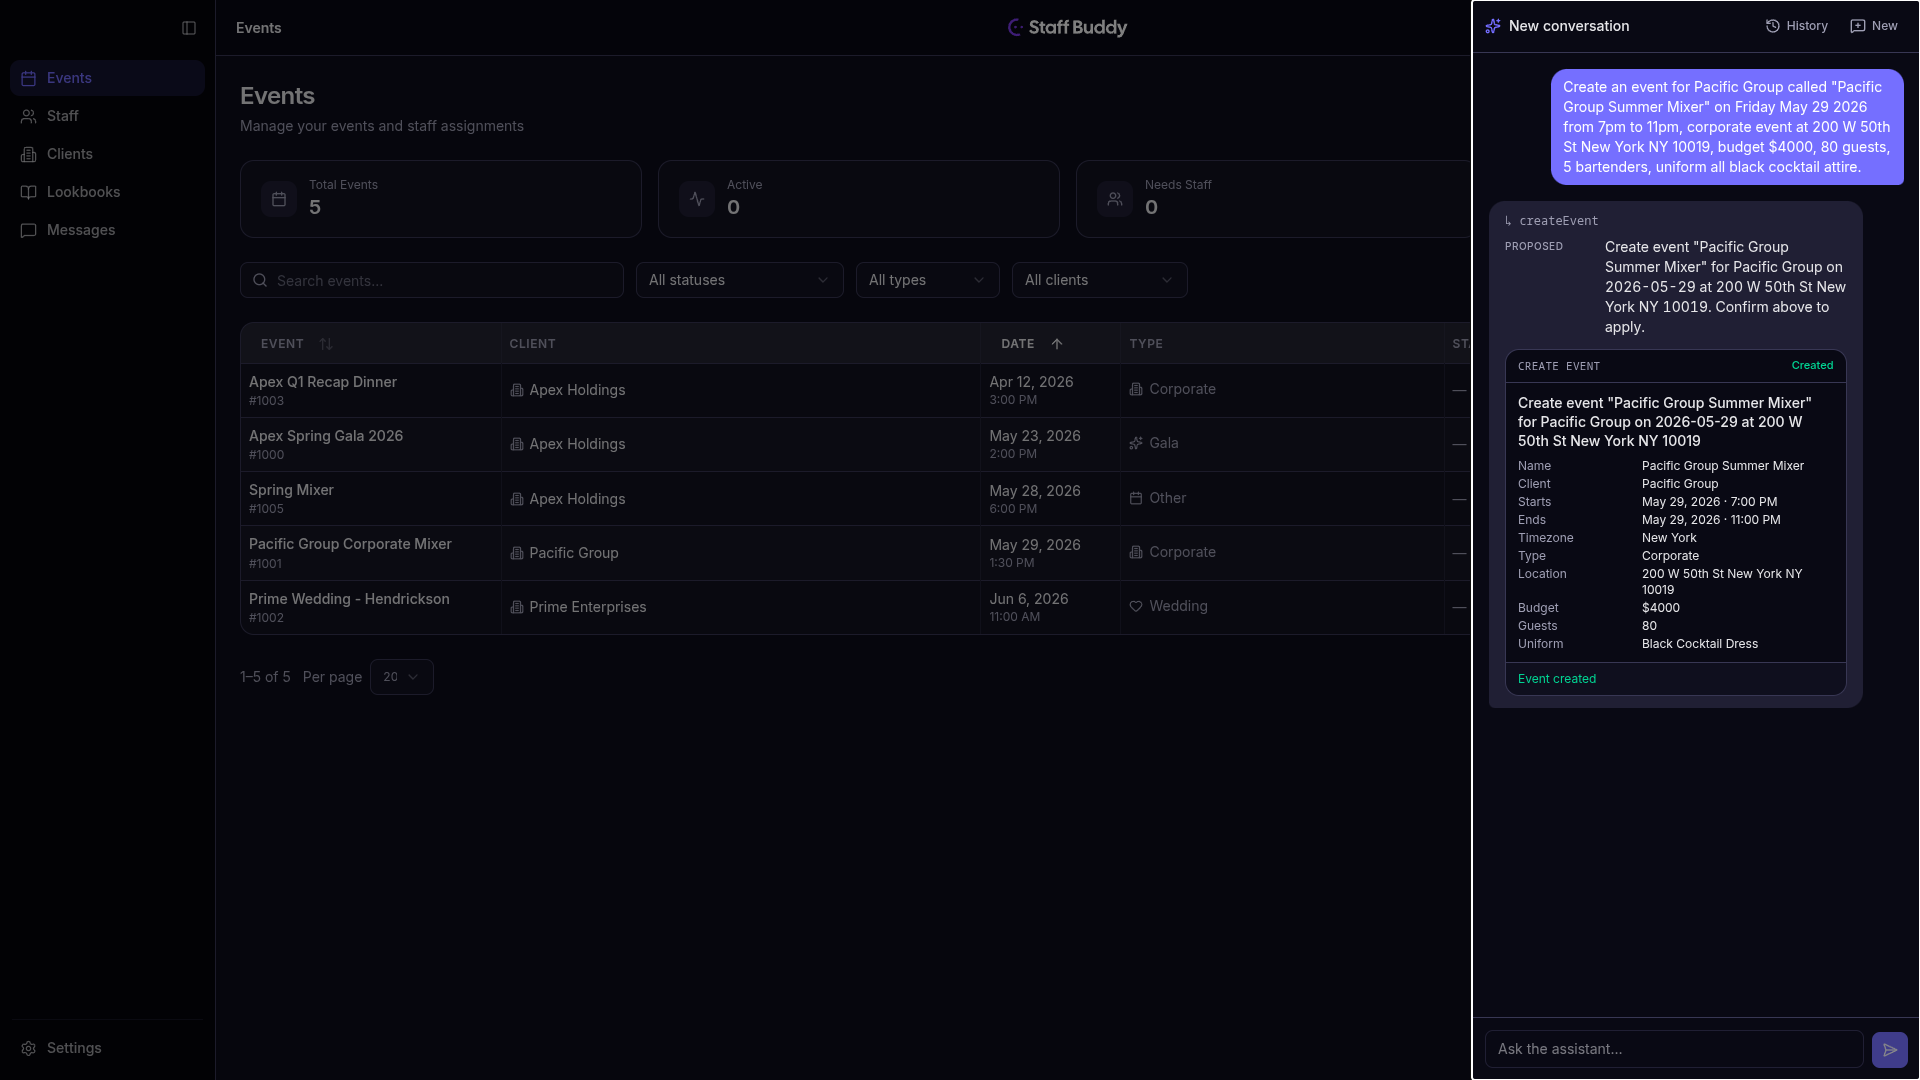Click the Created status badge
The image size is (1920, 1080).
click(x=1812, y=366)
